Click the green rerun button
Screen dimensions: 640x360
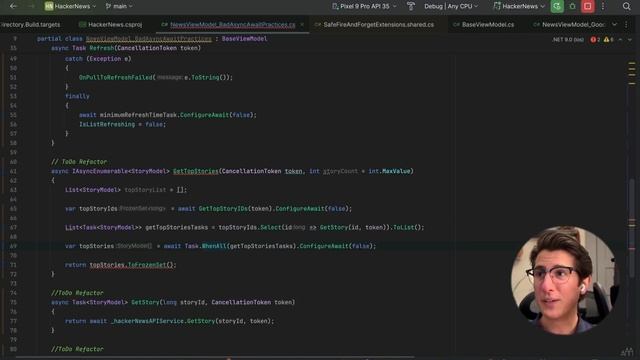557,6
